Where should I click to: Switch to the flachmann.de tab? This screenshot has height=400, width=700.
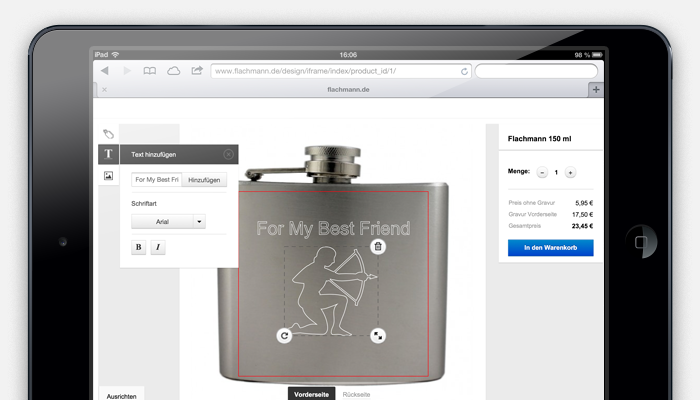tap(348, 90)
